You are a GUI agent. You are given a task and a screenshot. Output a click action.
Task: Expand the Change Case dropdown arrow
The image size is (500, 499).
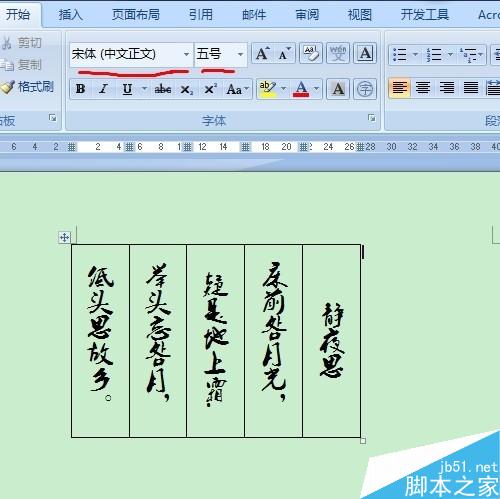(247, 89)
